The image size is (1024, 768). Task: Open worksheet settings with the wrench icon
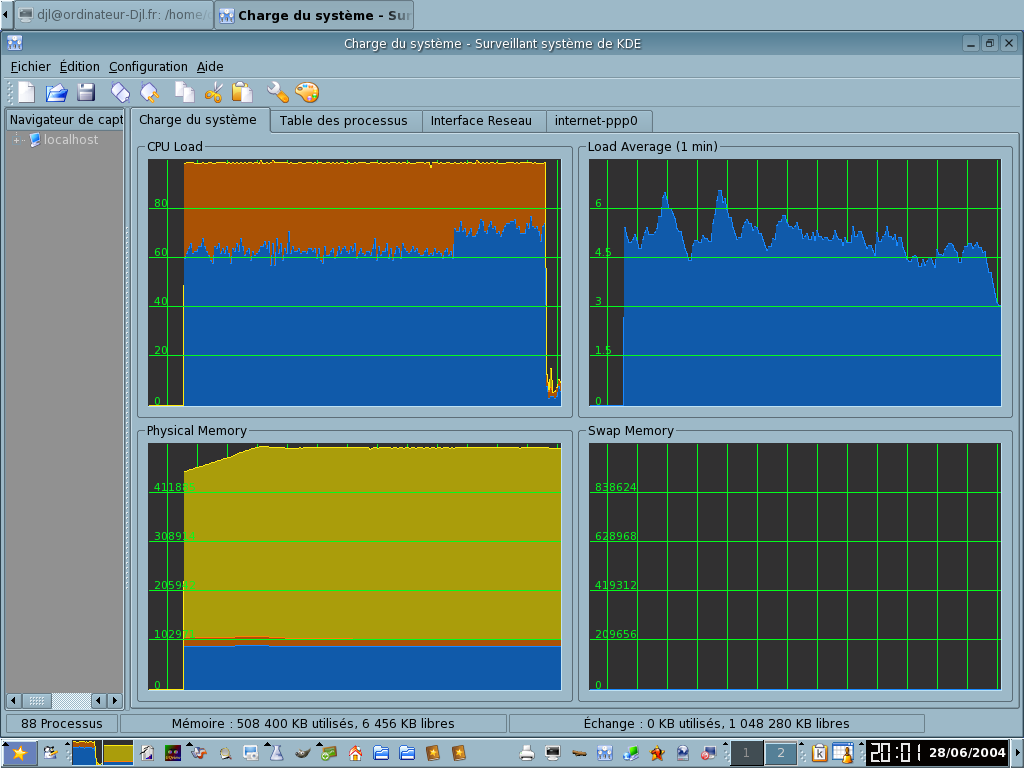pos(277,93)
